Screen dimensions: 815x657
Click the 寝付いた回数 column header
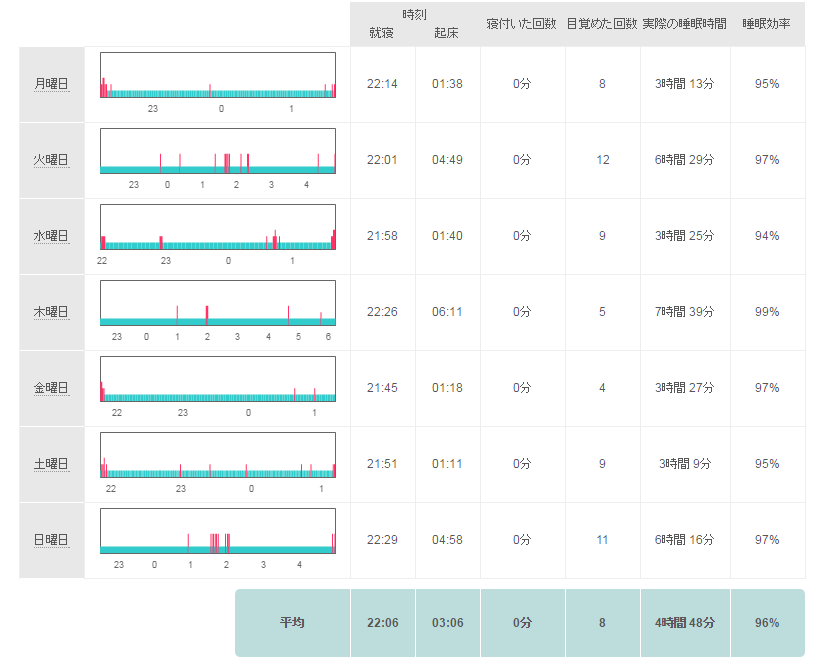pyautogui.click(x=521, y=24)
